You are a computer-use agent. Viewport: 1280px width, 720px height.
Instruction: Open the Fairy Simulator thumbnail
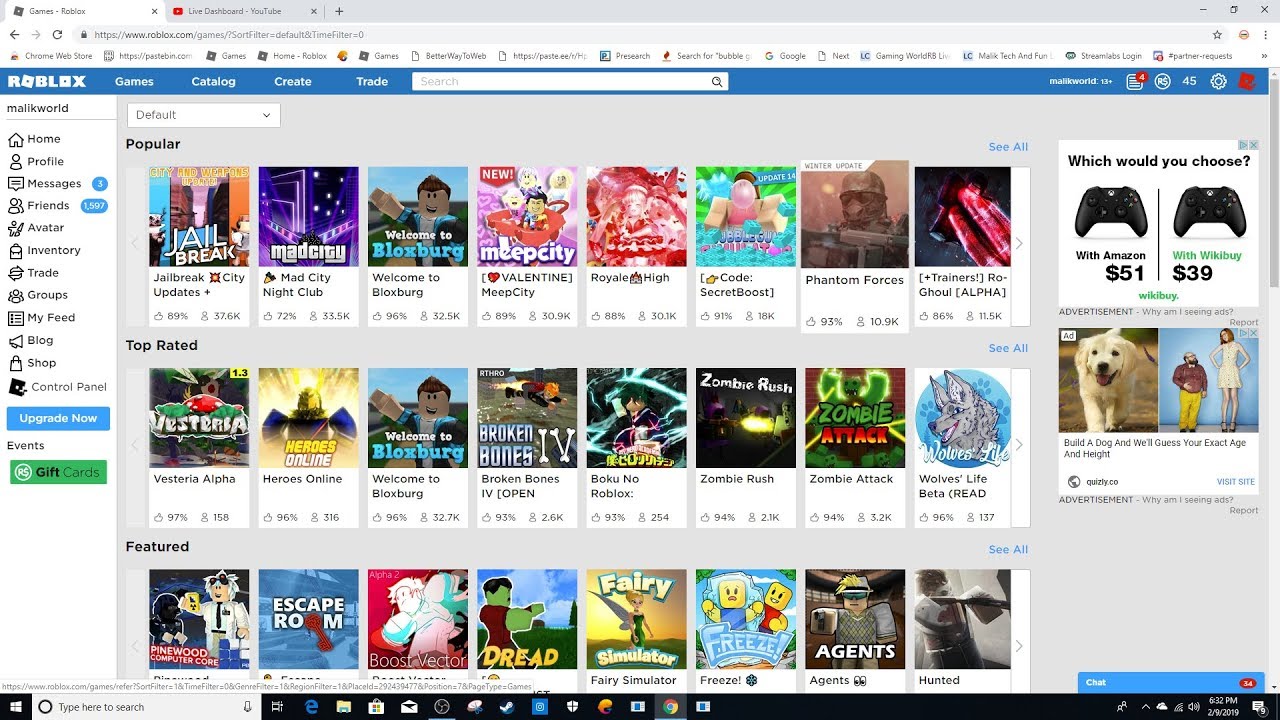[x=636, y=619]
